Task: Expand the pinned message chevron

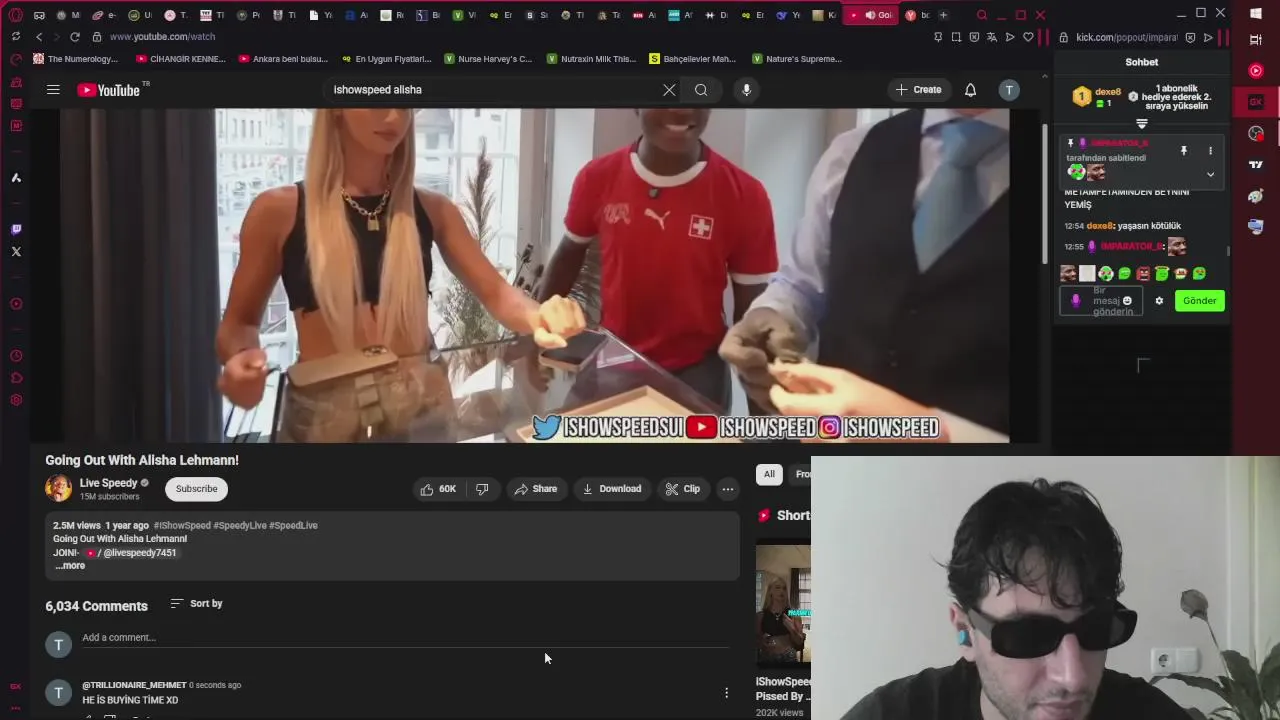Action: 1210,174
